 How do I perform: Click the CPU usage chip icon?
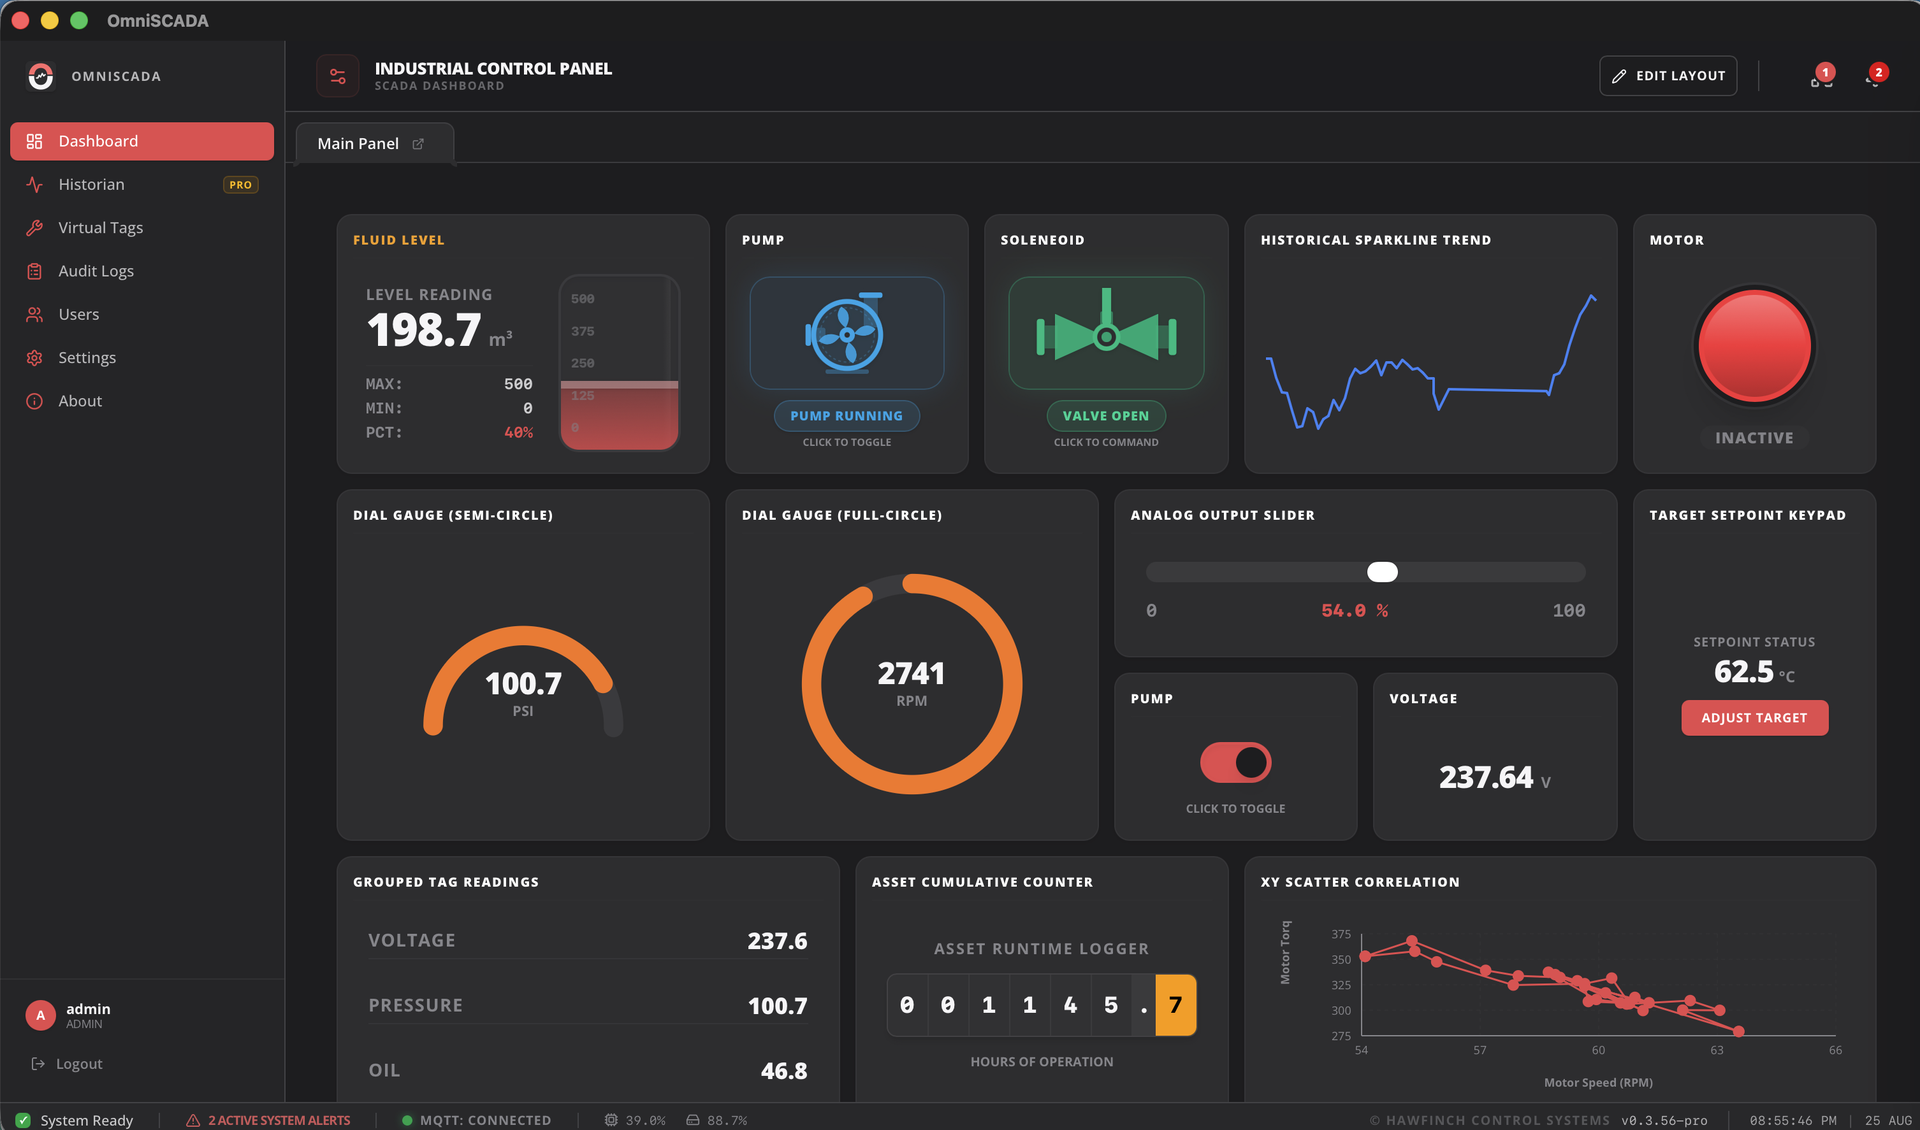[610, 1120]
